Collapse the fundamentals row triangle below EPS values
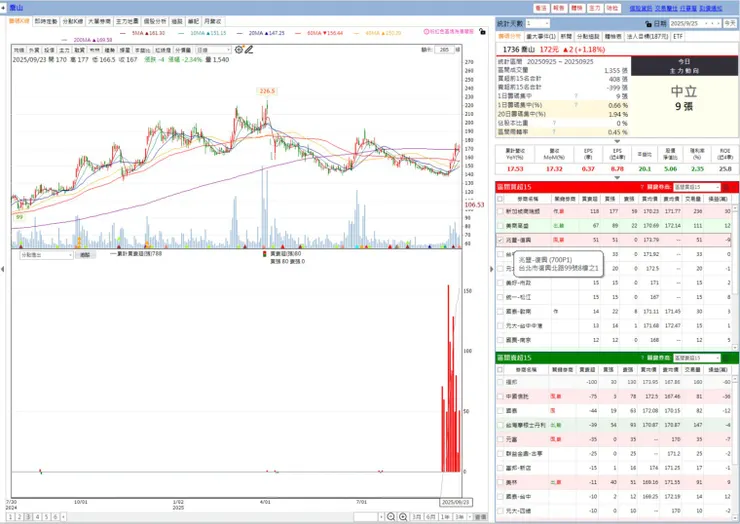The height and width of the screenshot is (524, 740). coord(616,177)
